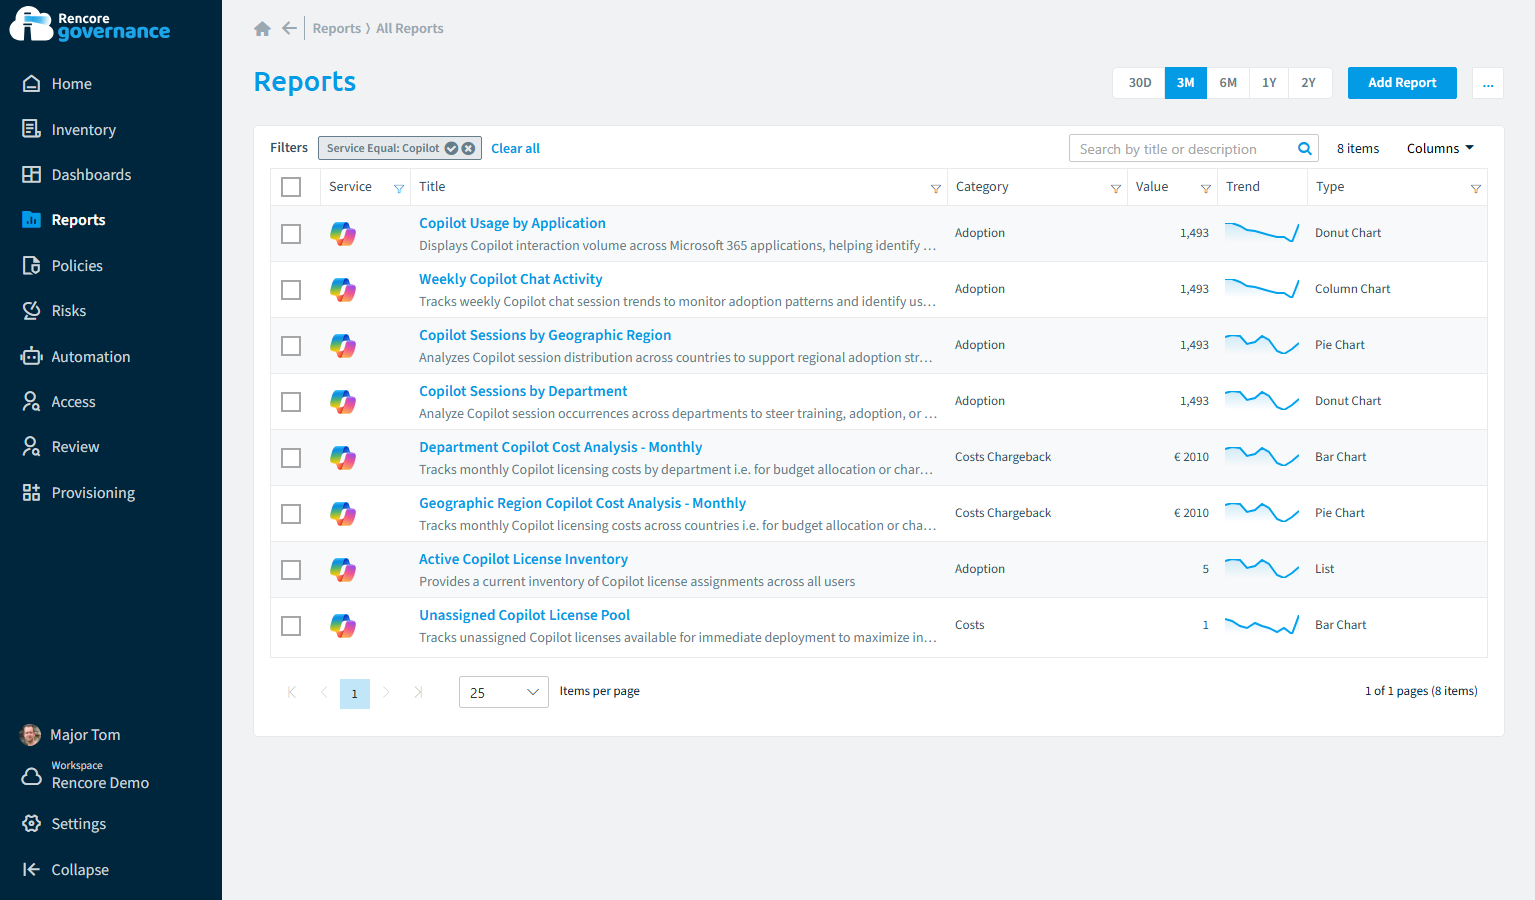Check Active Copilot License Inventory row
The height and width of the screenshot is (900, 1536).
(x=291, y=570)
